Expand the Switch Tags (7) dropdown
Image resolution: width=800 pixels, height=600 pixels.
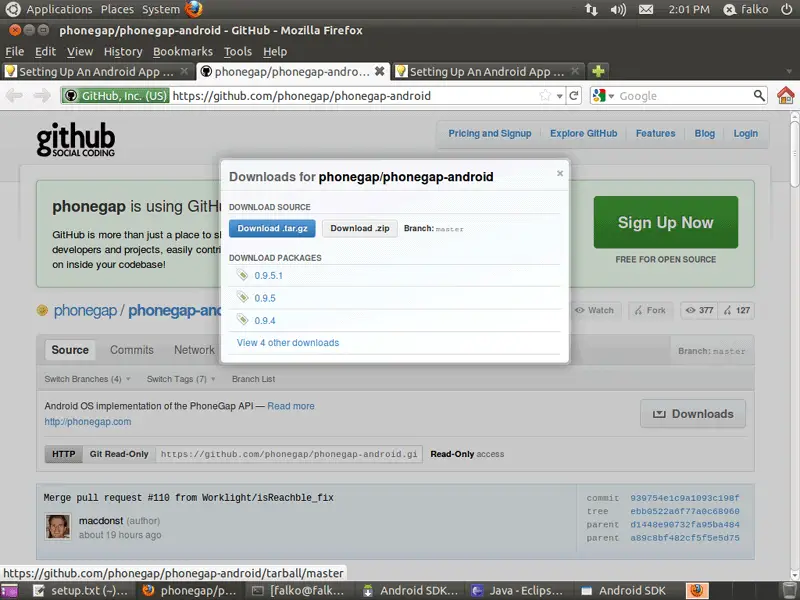(x=181, y=379)
